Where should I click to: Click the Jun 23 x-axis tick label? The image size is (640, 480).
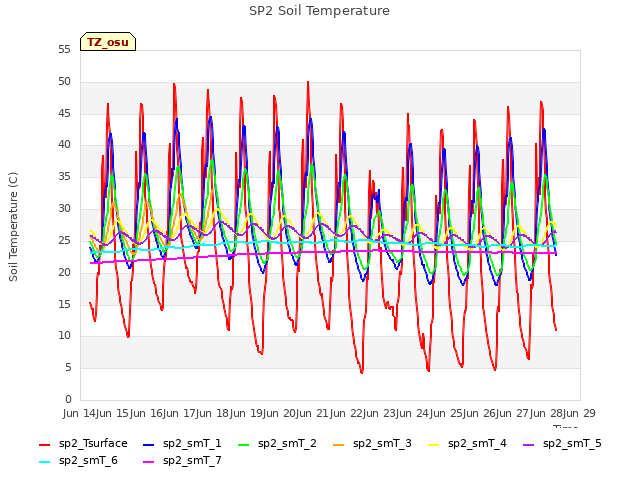(x=381, y=413)
